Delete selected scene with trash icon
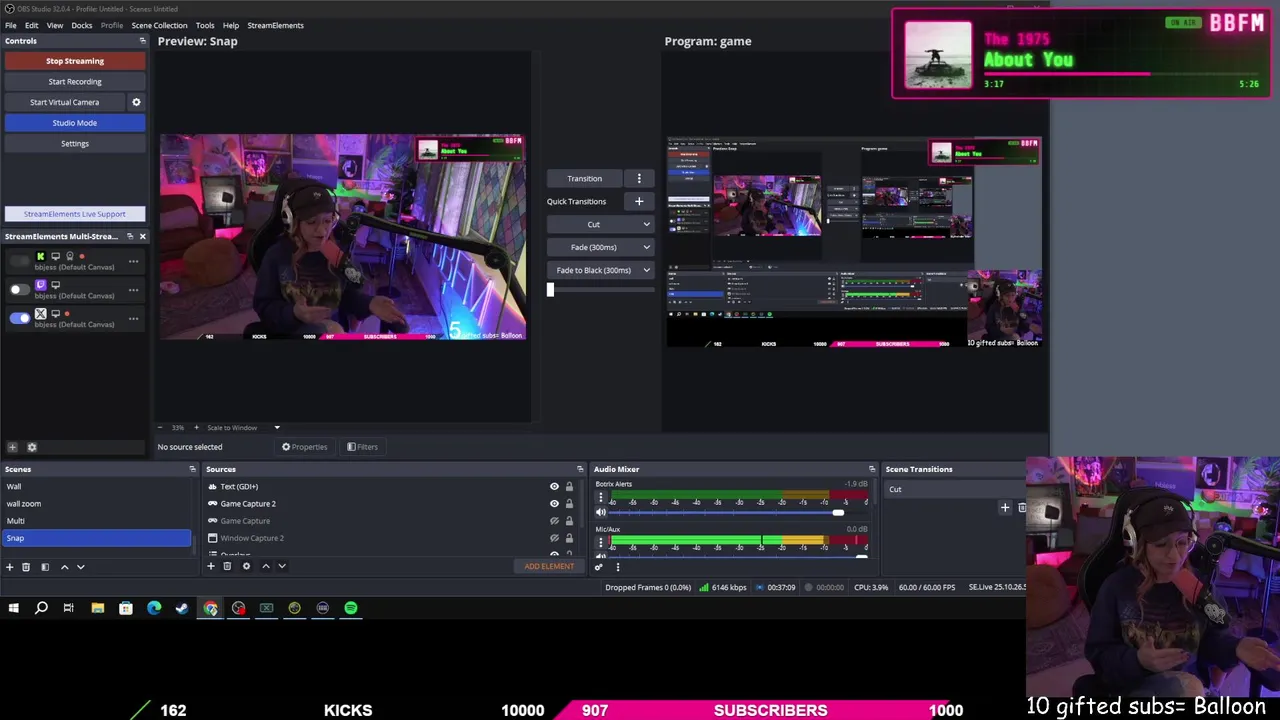The width and height of the screenshot is (1280, 720). [26, 567]
